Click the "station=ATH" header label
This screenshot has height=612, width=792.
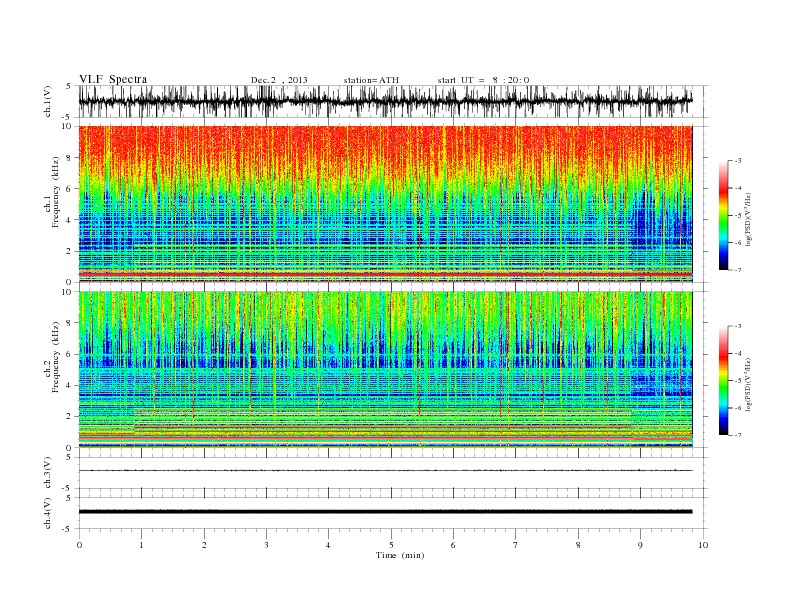click(x=371, y=80)
